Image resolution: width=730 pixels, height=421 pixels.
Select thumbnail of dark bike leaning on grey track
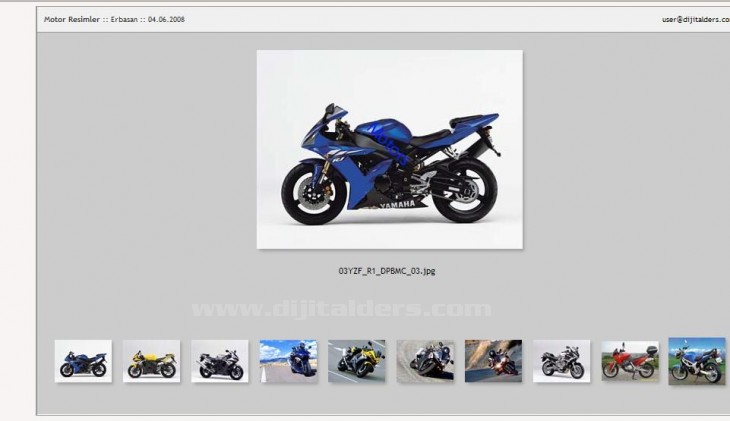425,361
